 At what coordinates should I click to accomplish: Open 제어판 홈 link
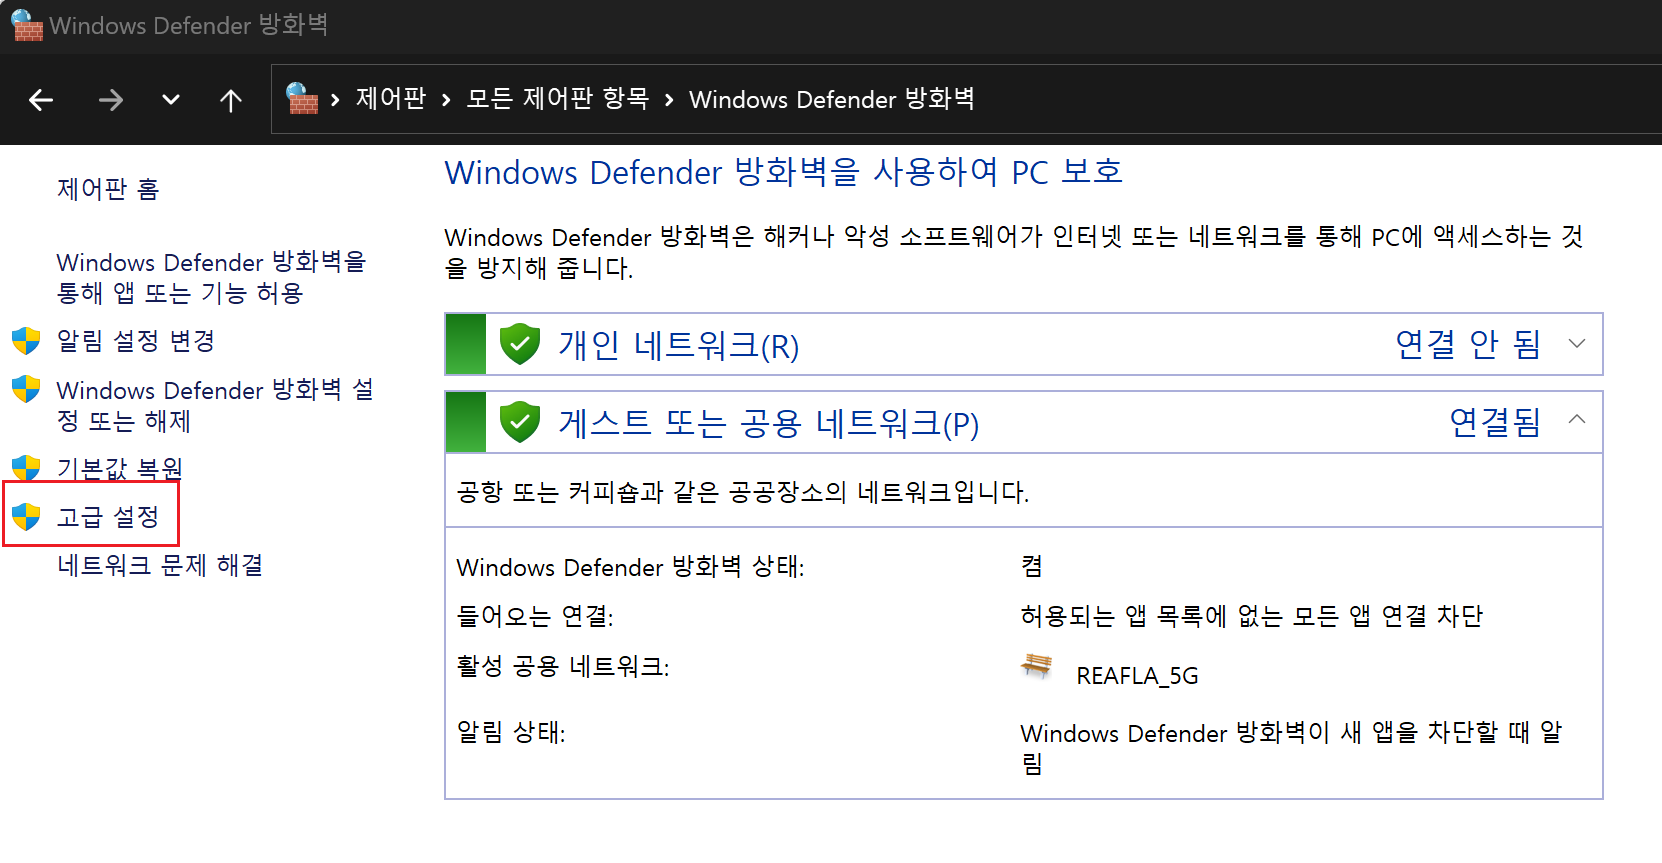108,189
